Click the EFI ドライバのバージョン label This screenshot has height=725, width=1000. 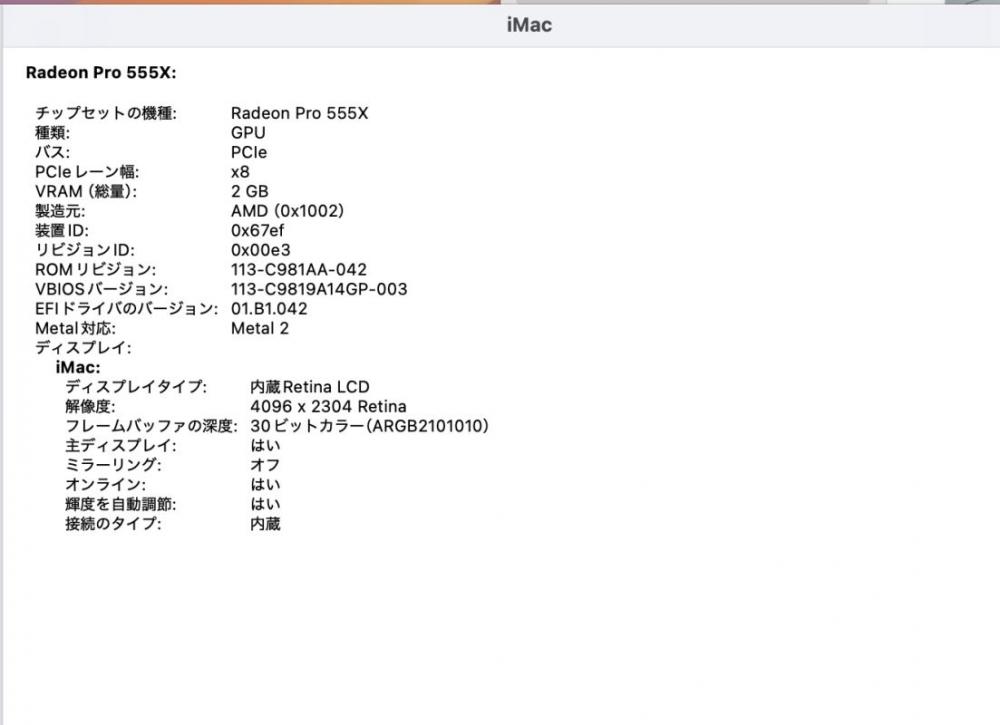point(126,309)
